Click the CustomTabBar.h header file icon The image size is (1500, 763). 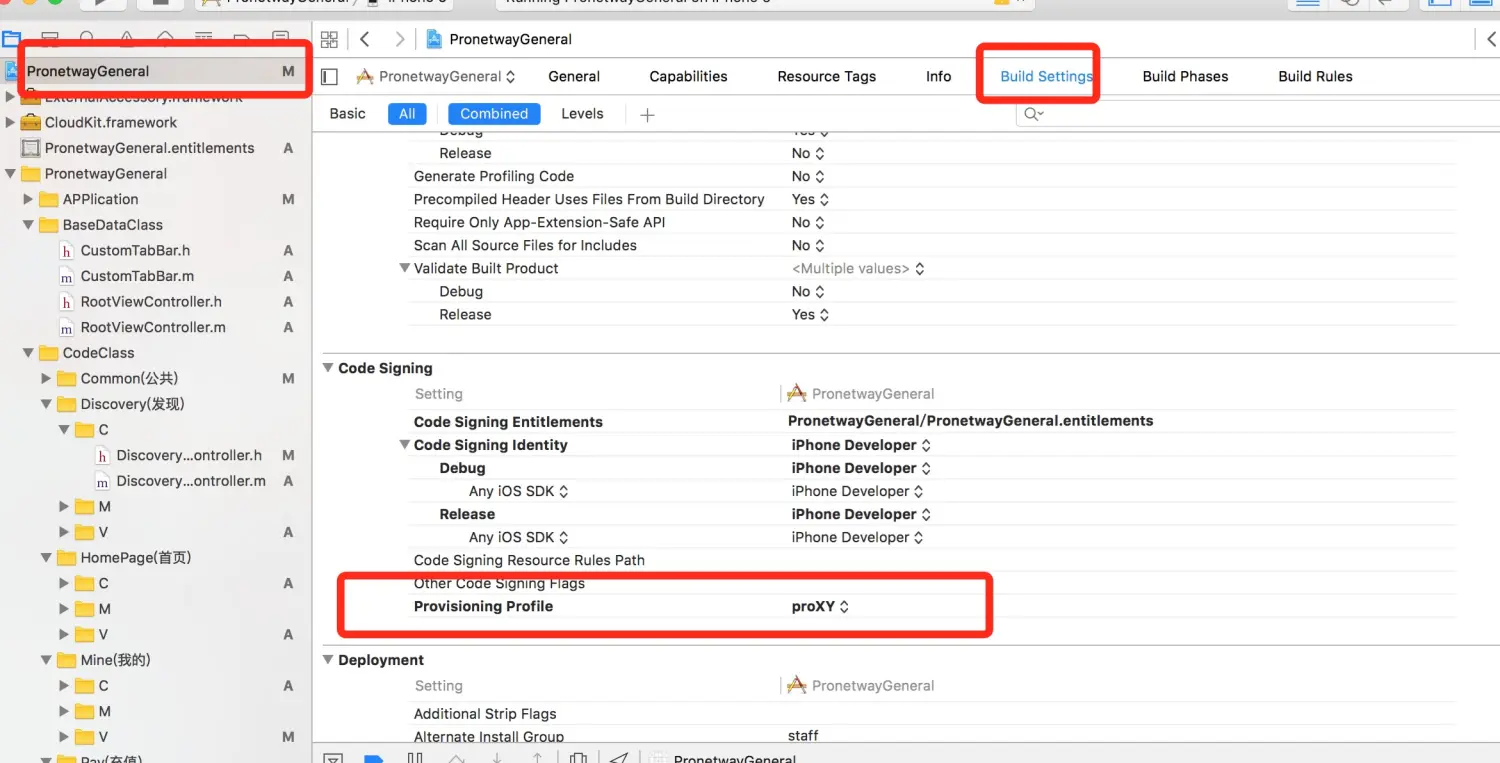click(66, 251)
